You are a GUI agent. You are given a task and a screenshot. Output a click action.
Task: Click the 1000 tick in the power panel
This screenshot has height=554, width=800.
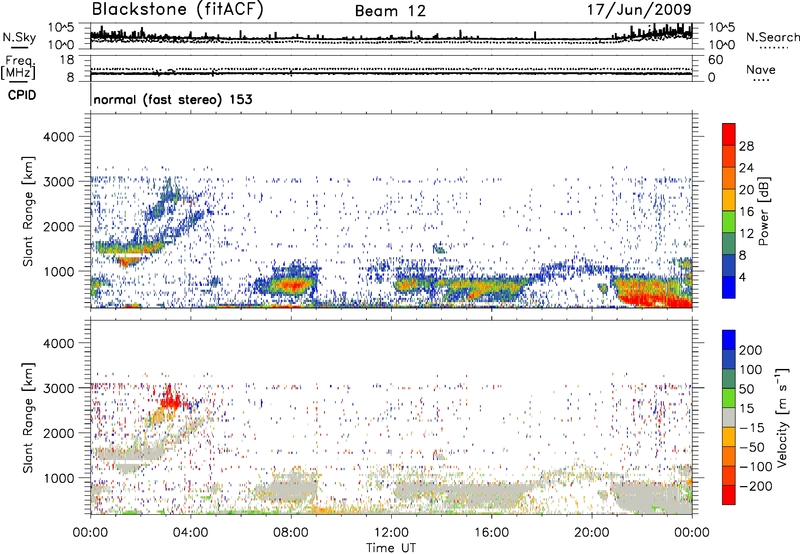59,271
